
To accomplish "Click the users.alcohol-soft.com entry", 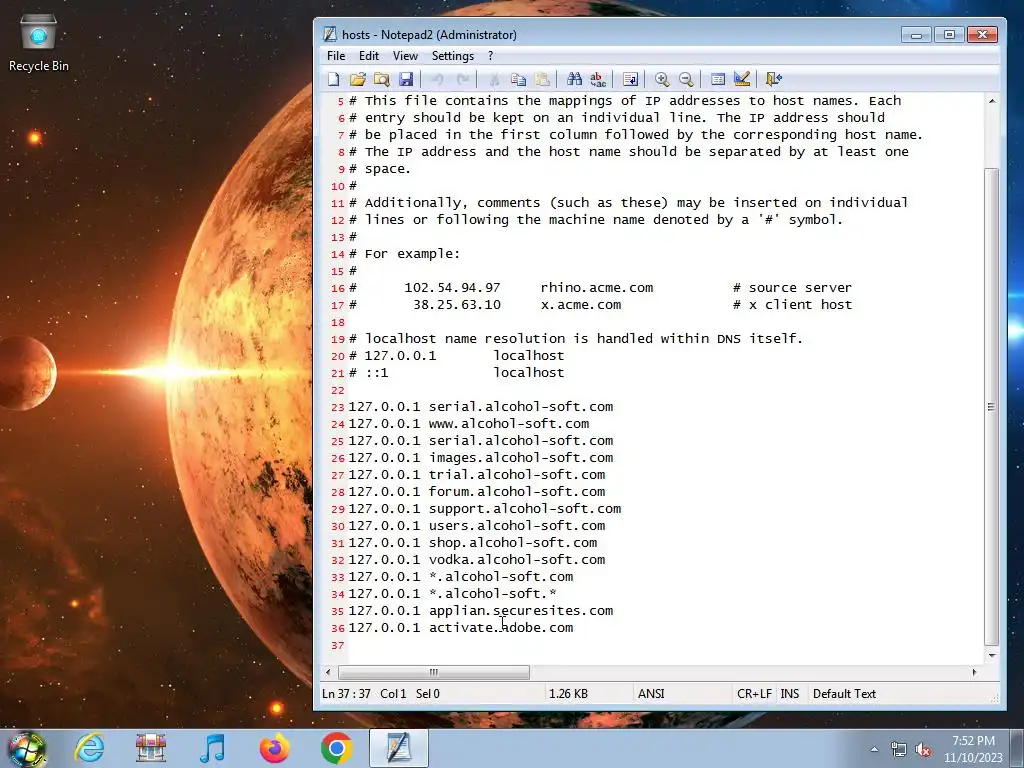I will [x=517, y=526].
